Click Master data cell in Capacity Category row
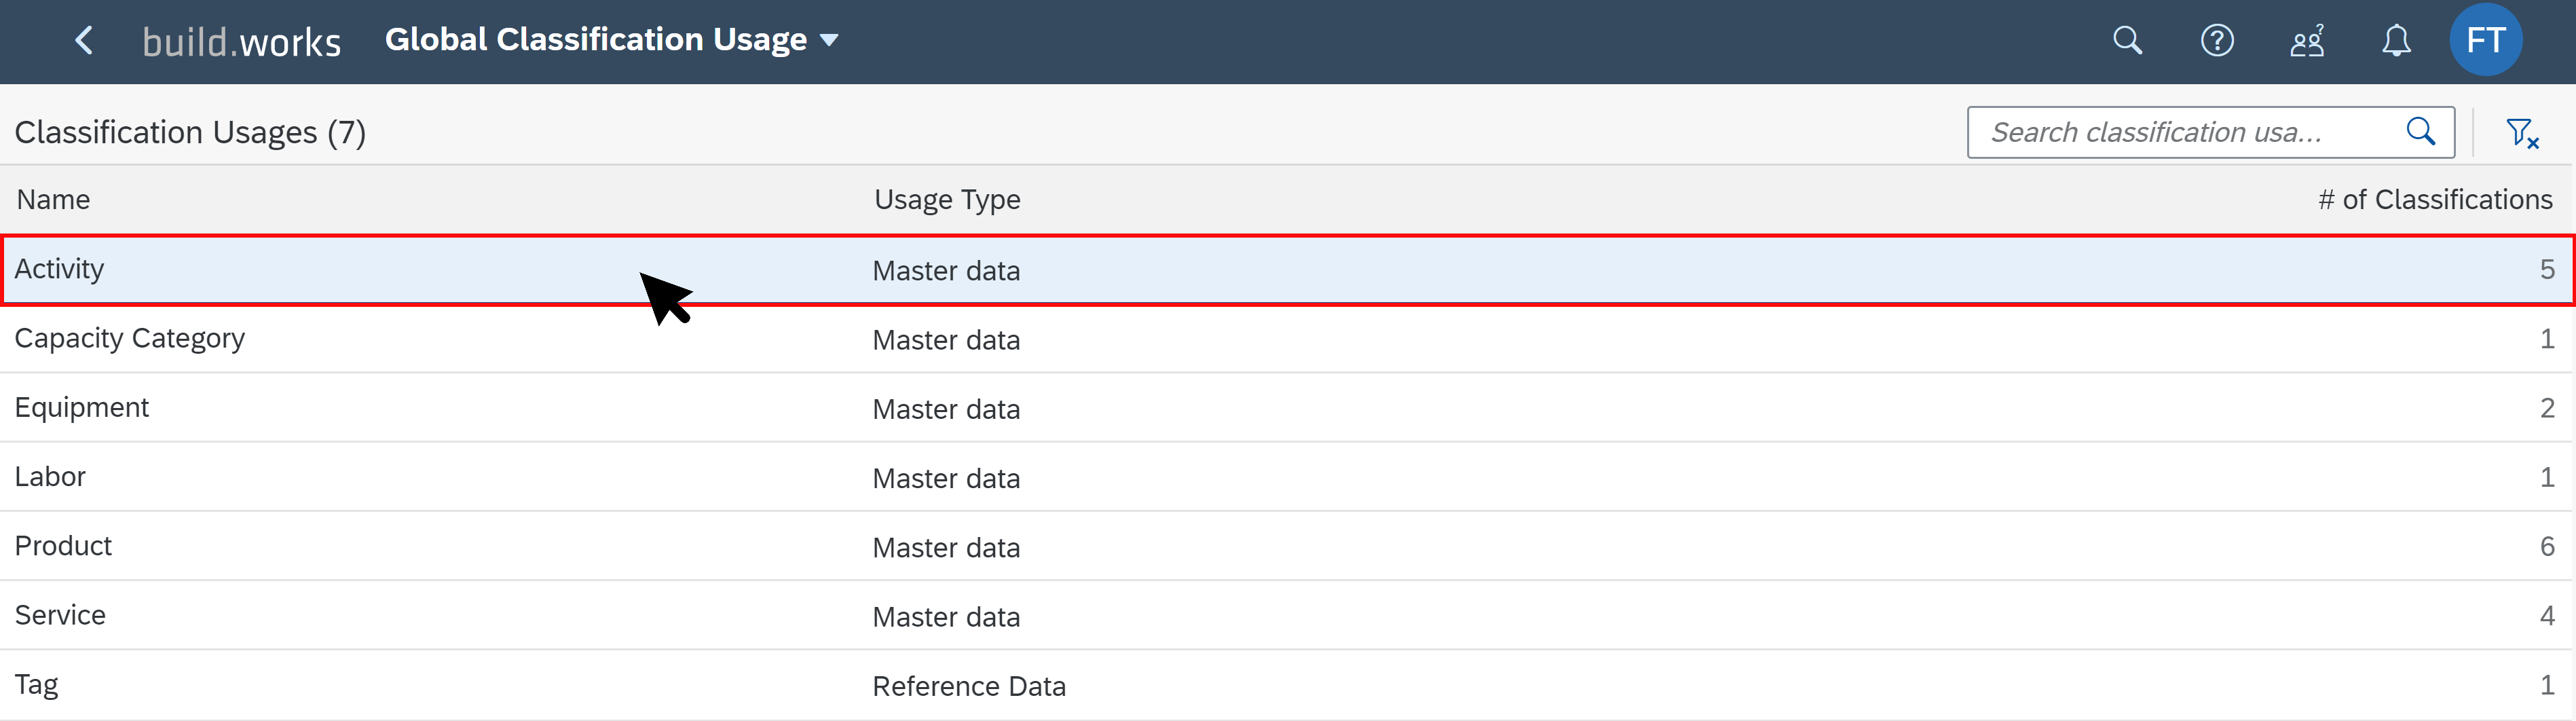The image size is (2576, 721). [946, 340]
